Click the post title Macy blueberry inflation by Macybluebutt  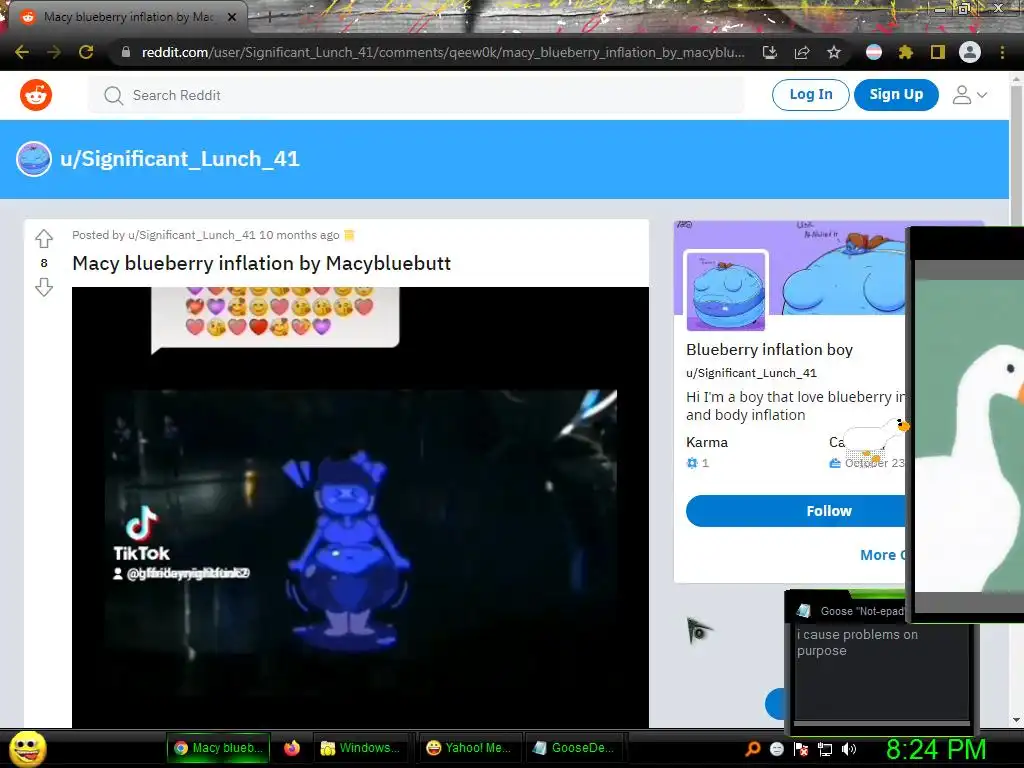(x=261, y=263)
